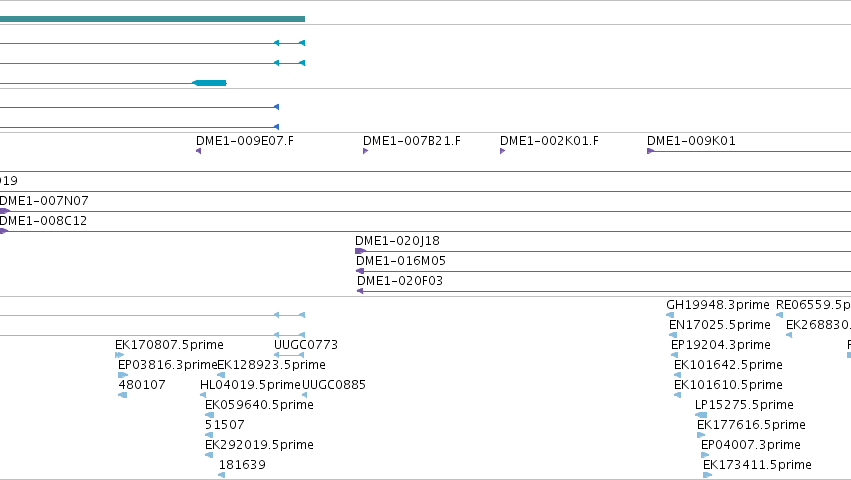Image resolution: width=851 pixels, height=480 pixels.
Task: Select the EK059640.5prime label
Action: tap(259, 405)
